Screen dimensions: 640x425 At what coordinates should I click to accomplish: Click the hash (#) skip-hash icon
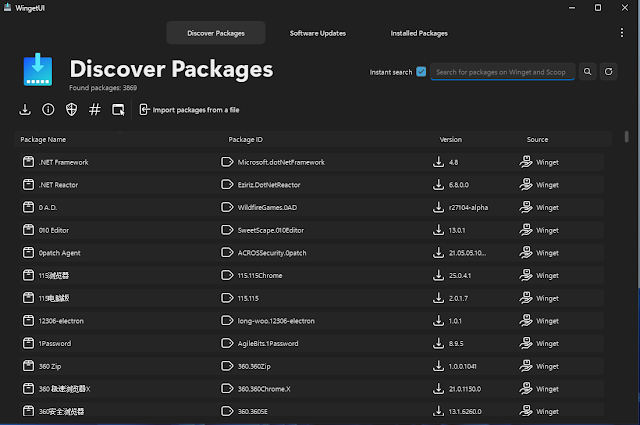[95, 110]
